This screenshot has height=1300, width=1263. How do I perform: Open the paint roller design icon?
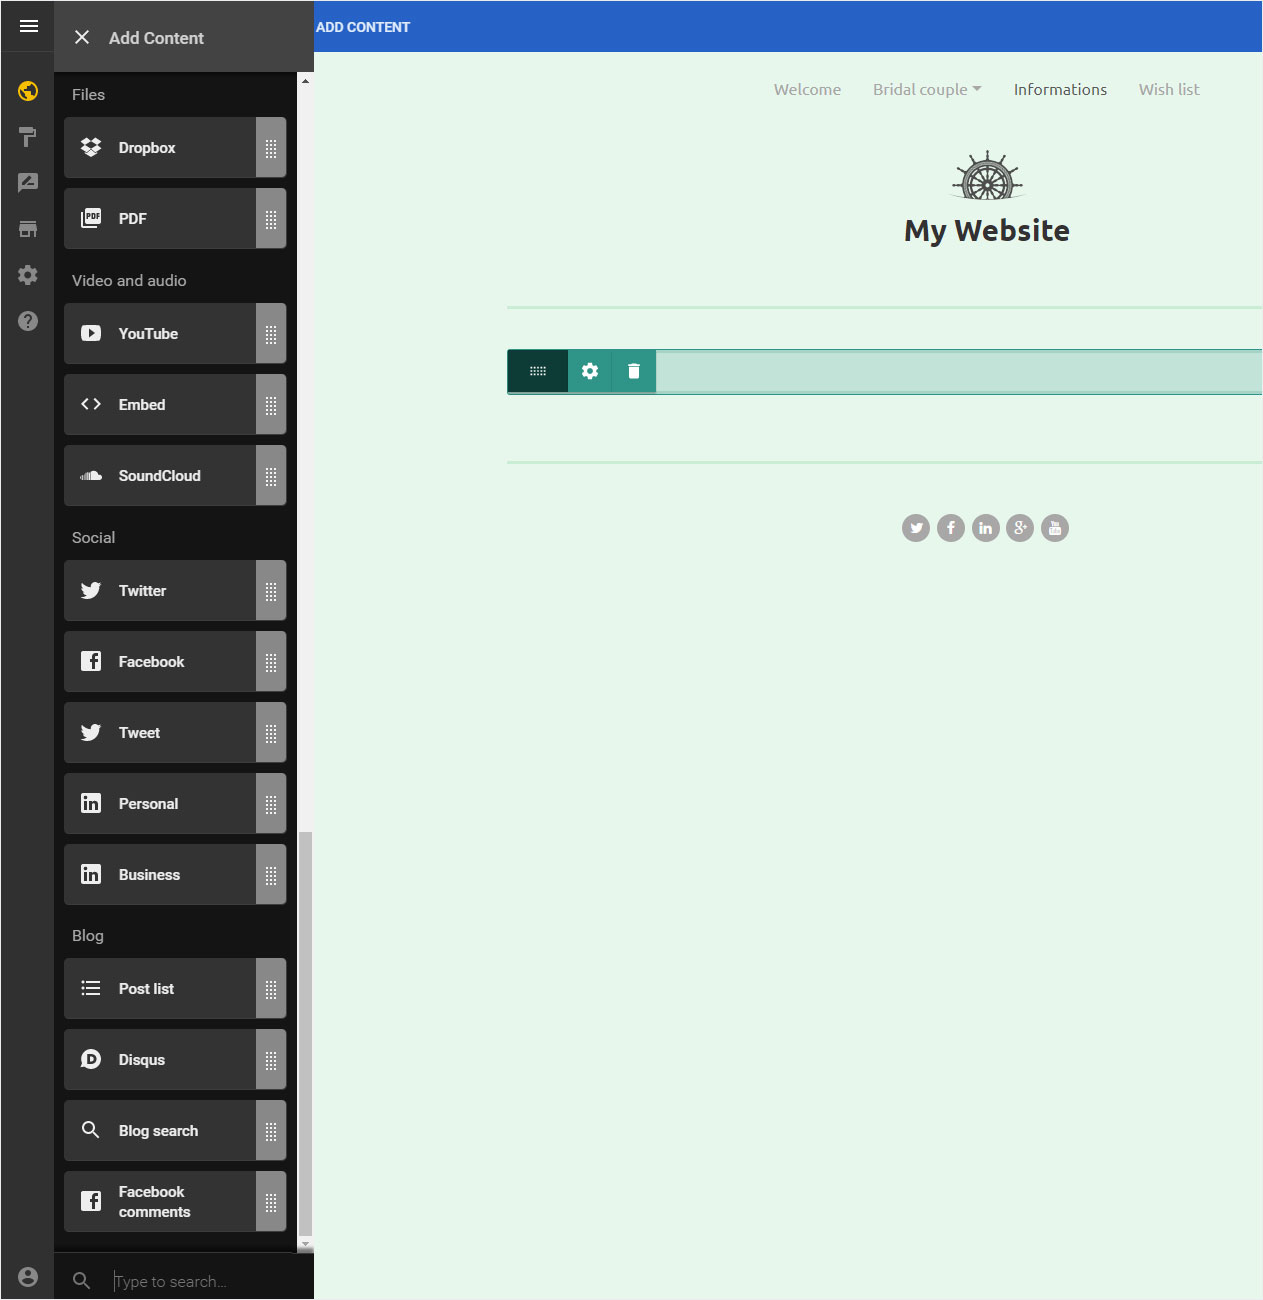coord(28,137)
